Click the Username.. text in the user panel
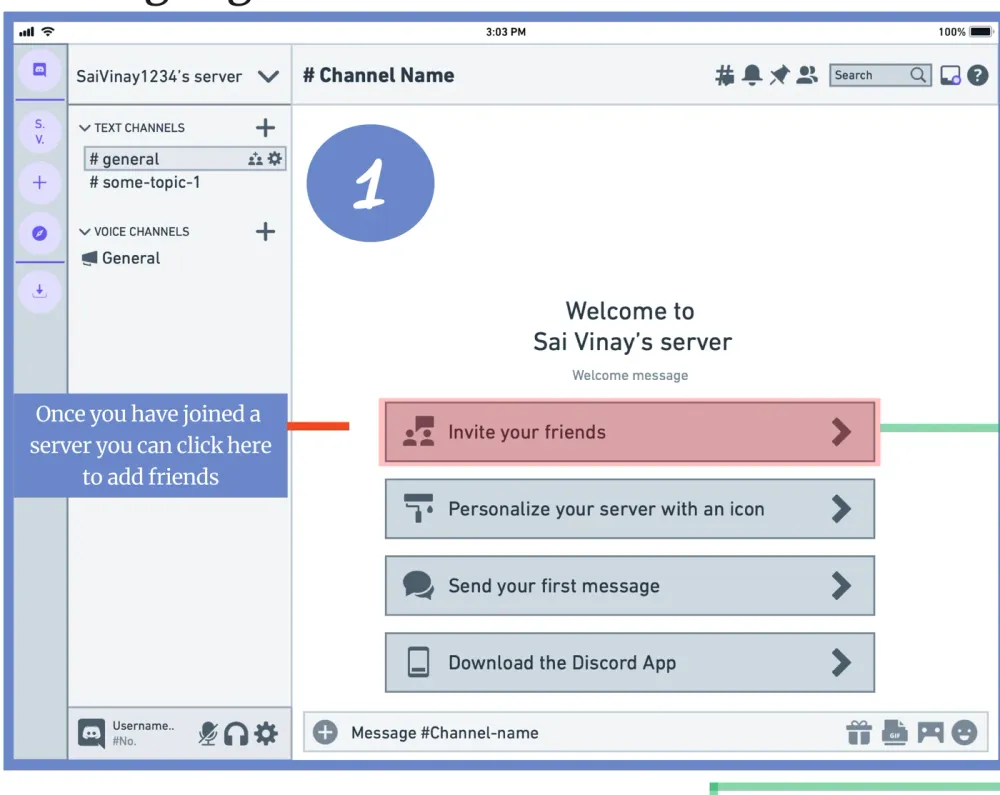The height and width of the screenshot is (795, 1000). point(143,726)
